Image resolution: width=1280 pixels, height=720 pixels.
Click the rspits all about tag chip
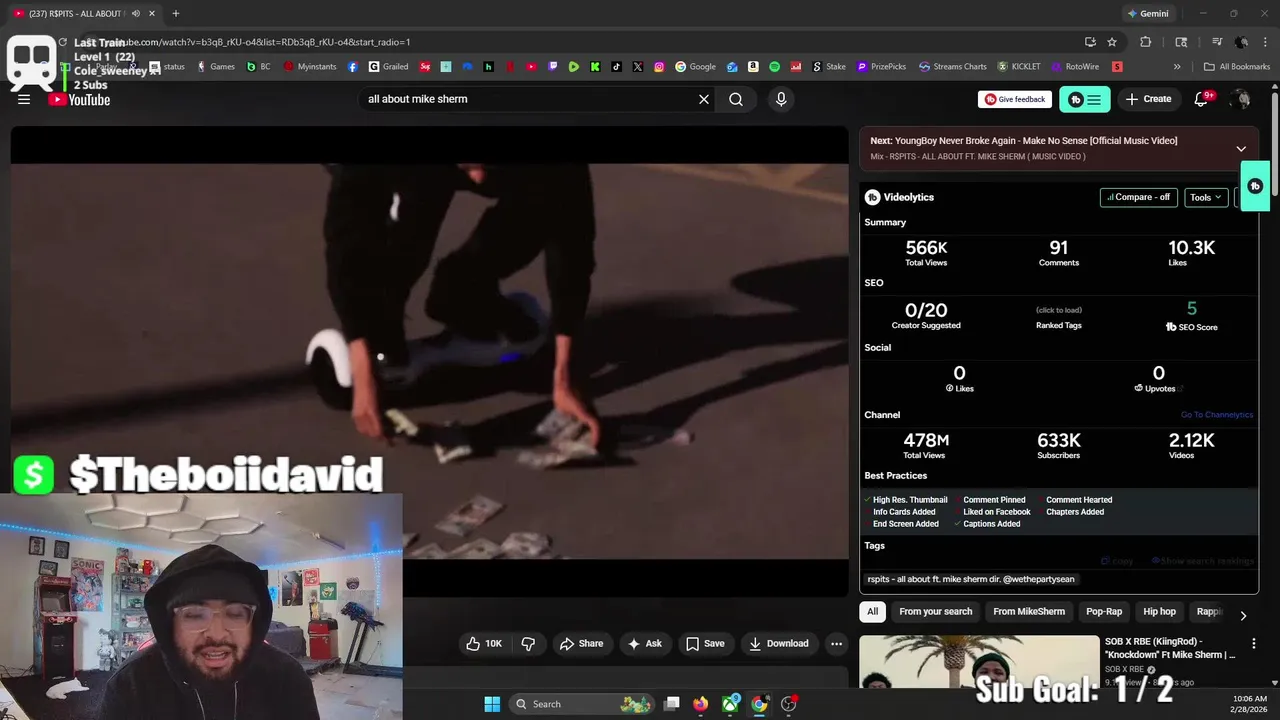pos(971,579)
